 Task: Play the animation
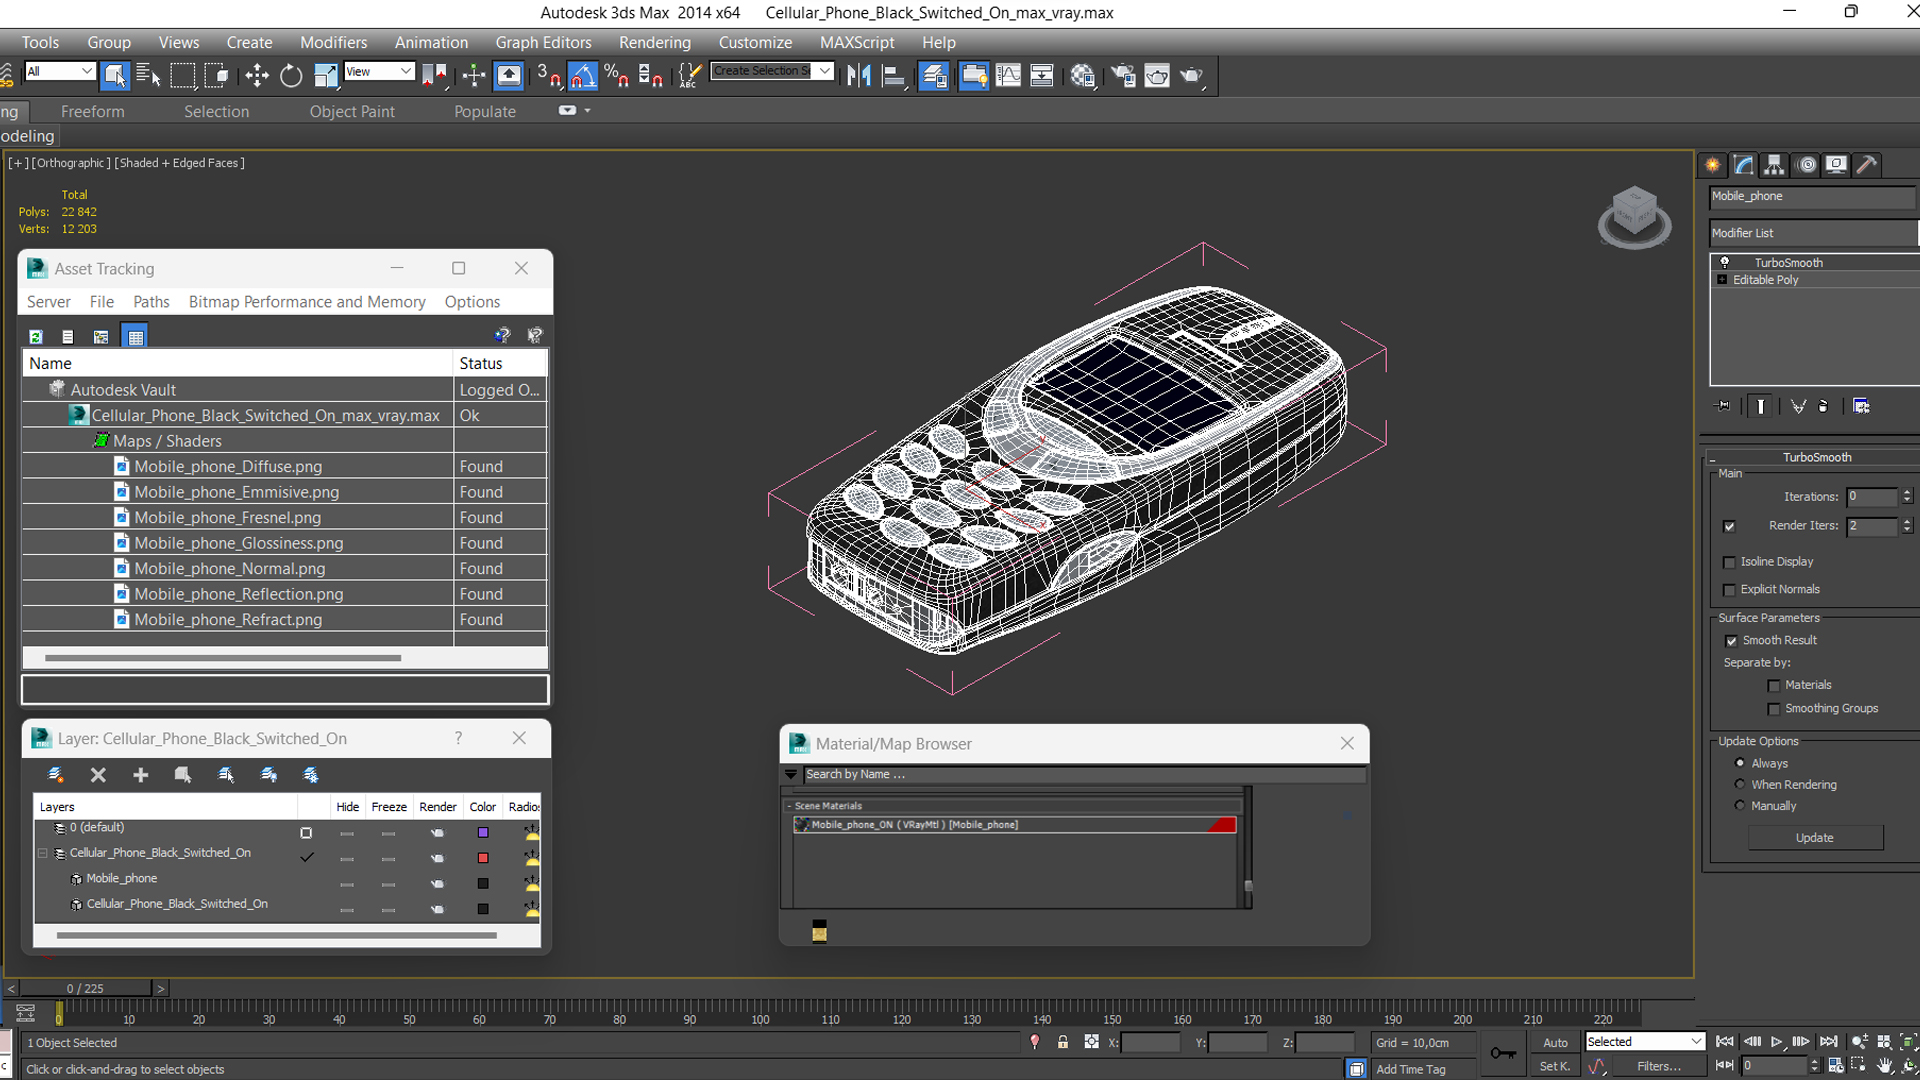(x=1776, y=1042)
